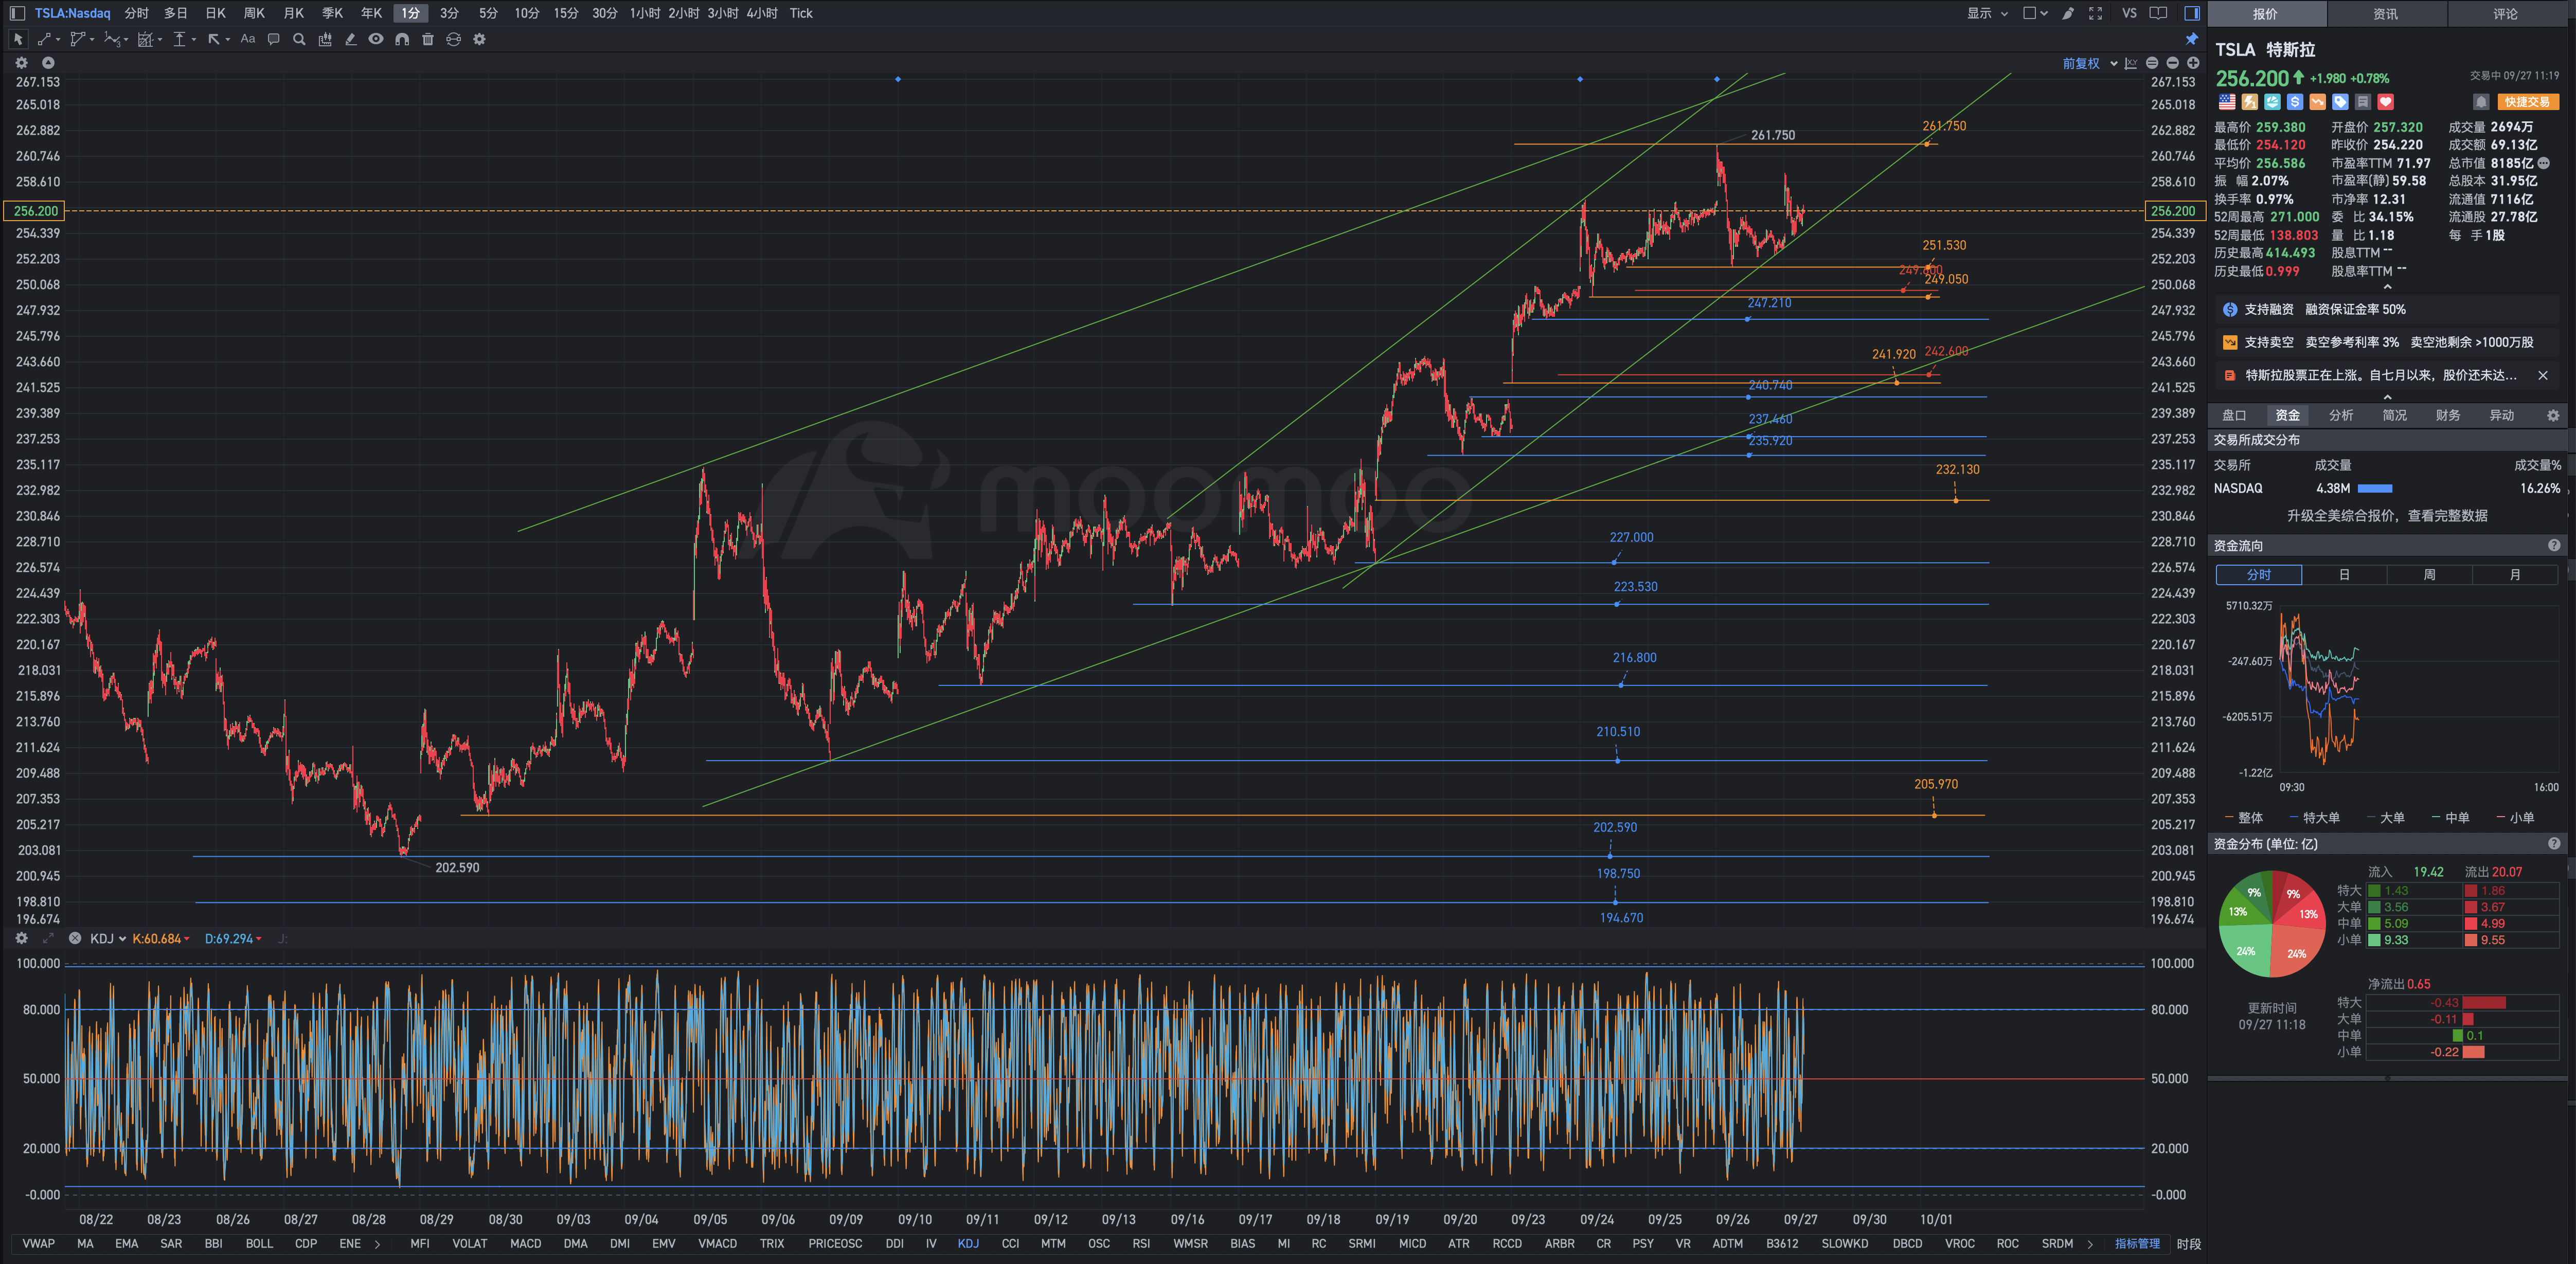Open the chart layout square dropdown
The image size is (2576, 1264).
coord(2035,13)
